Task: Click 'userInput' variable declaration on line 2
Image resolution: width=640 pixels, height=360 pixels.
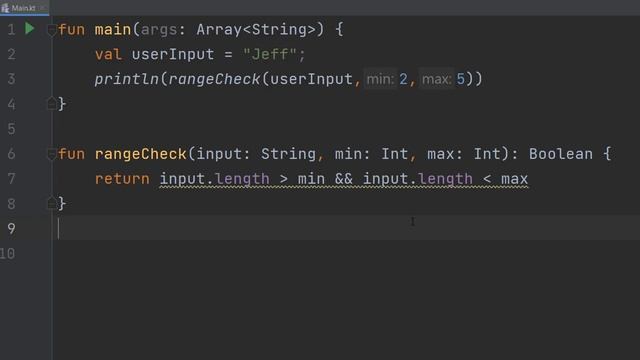Action: pyautogui.click(x=173, y=54)
